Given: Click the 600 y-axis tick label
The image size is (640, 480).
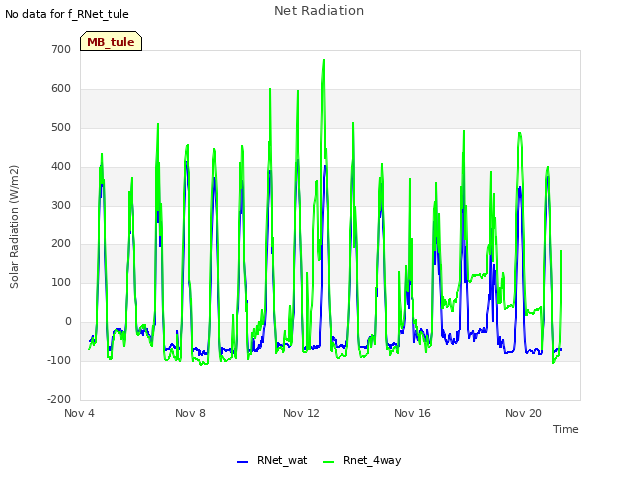Looking at the screenshot, I should tap(61, 89).
